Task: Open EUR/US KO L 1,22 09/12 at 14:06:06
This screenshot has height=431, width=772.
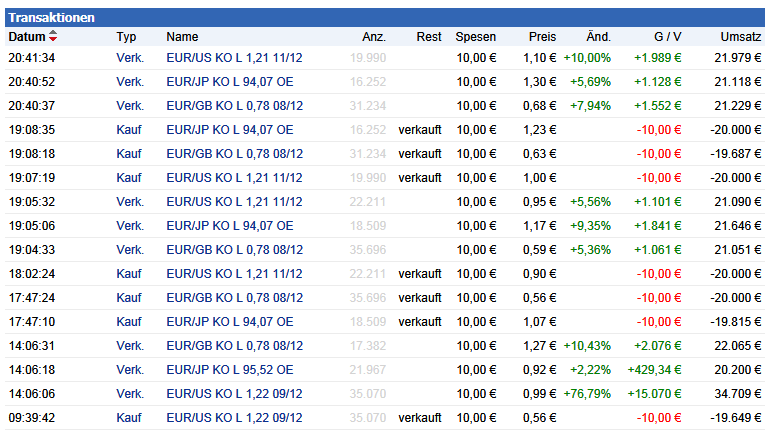Action: click(234, 394)
